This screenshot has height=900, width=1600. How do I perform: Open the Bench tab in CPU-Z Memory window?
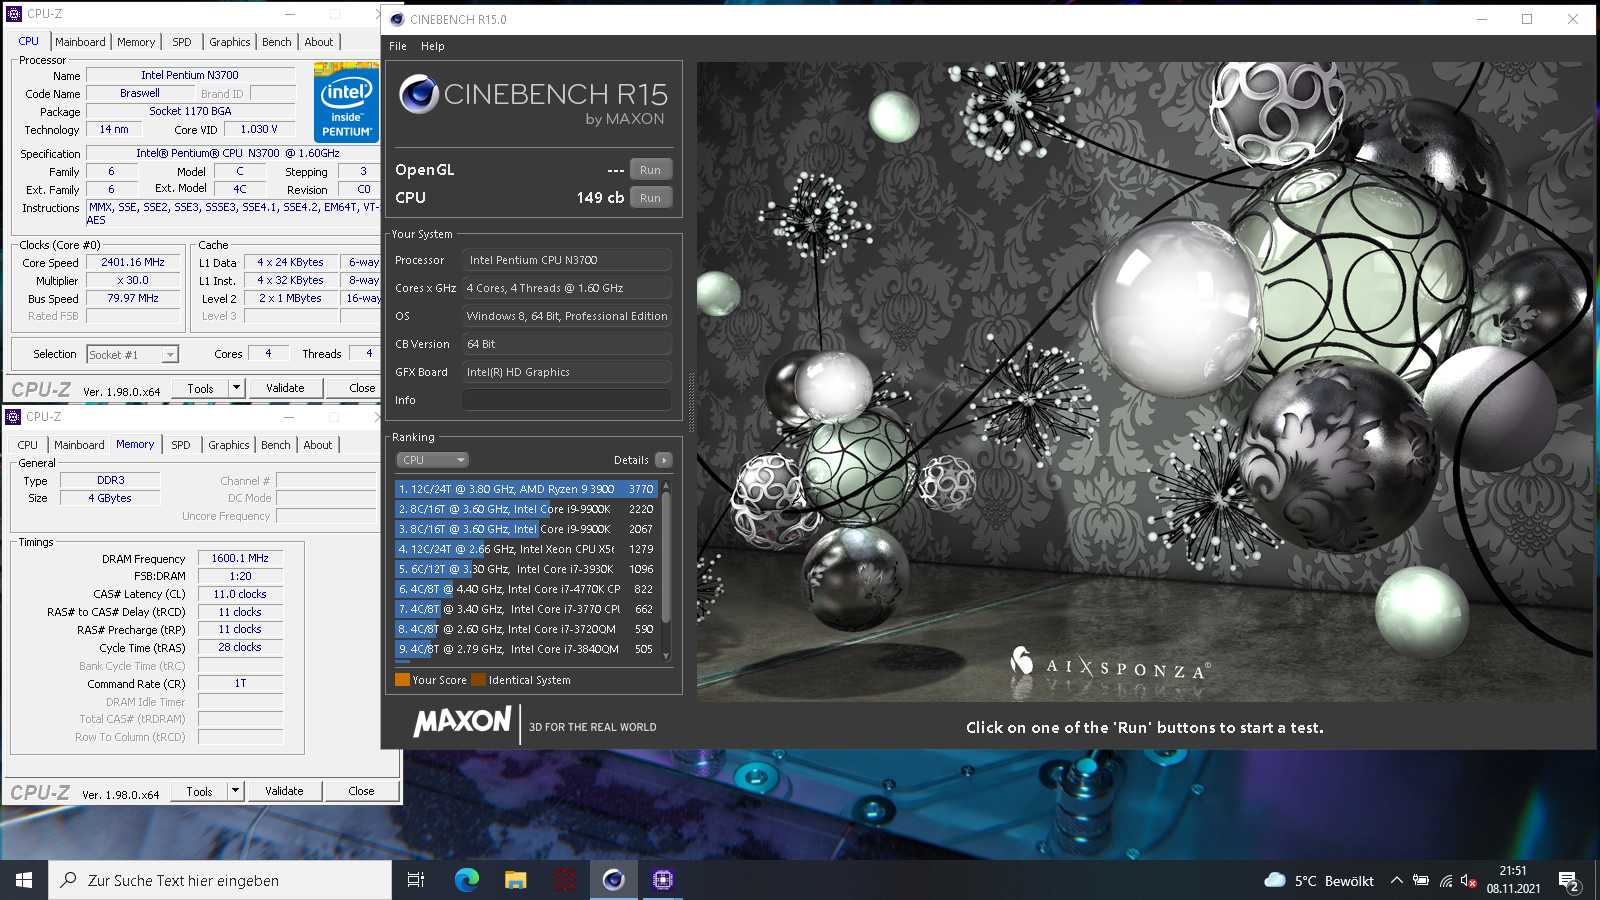(276, 445)
